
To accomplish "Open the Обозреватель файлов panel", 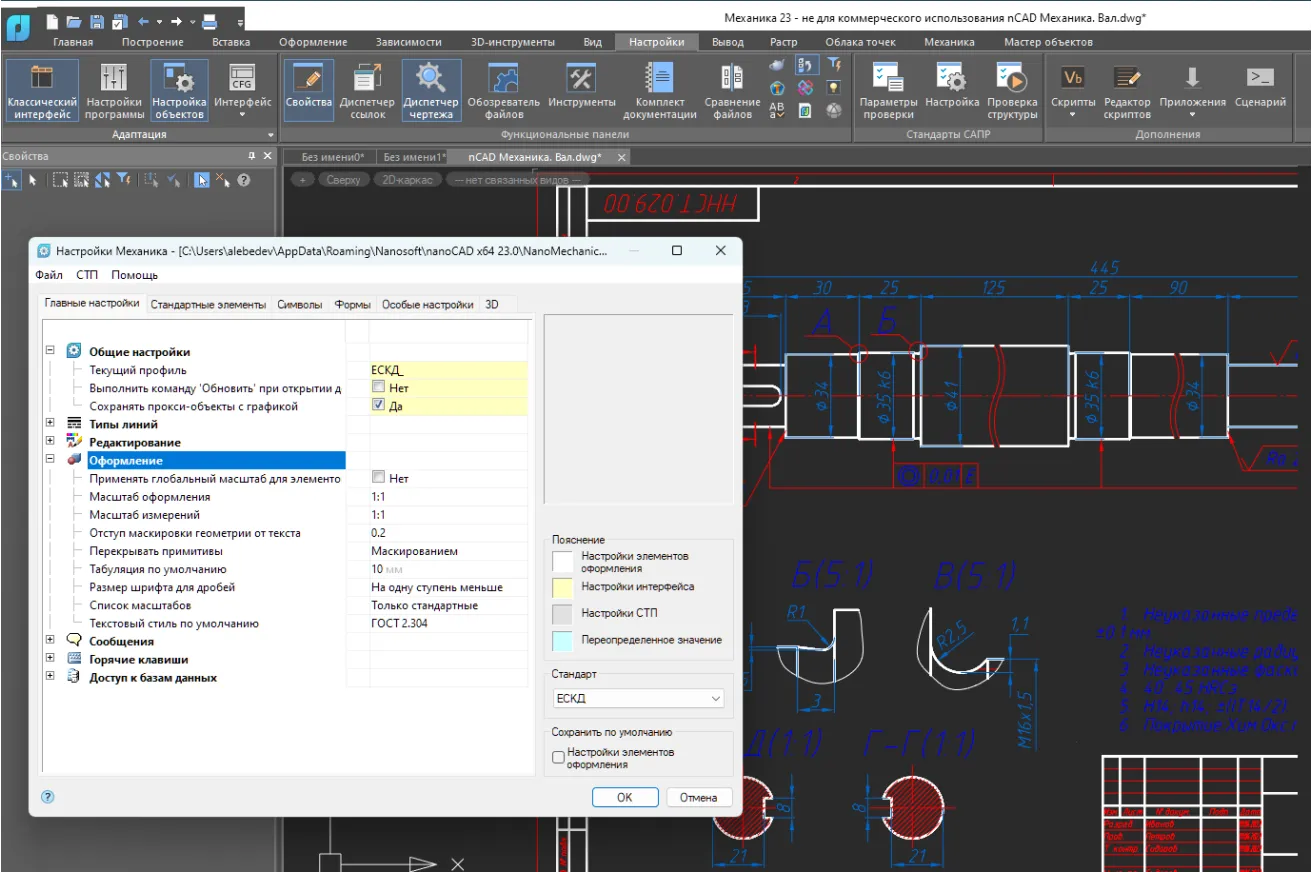I will coord(503,90).
